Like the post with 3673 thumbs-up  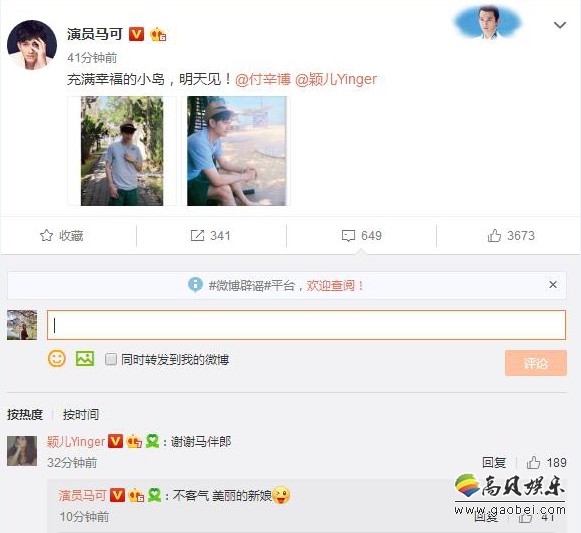pyautogui.click(x=494, y=235)
